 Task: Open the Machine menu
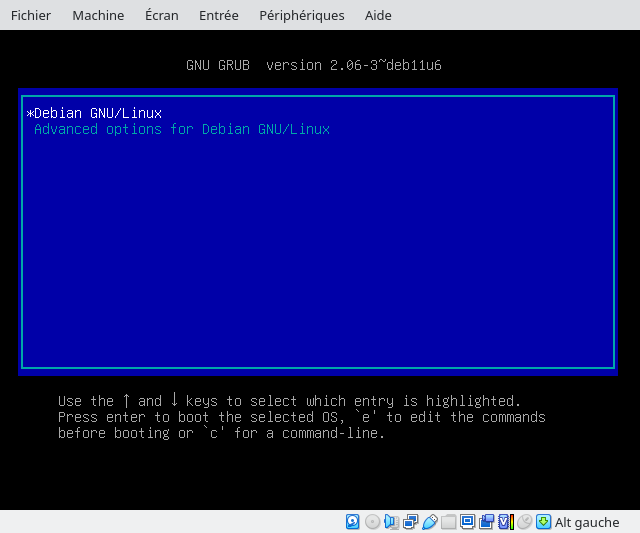coord(98,15)
